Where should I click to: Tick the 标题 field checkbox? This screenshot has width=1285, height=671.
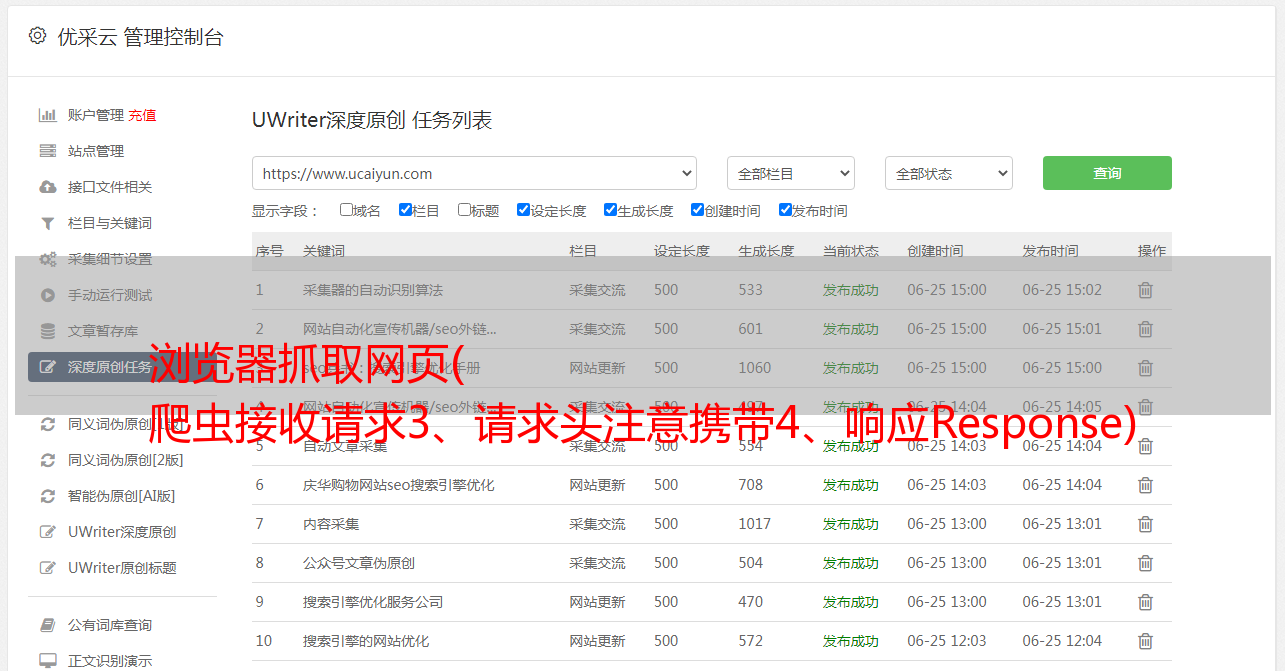(464, 210)
